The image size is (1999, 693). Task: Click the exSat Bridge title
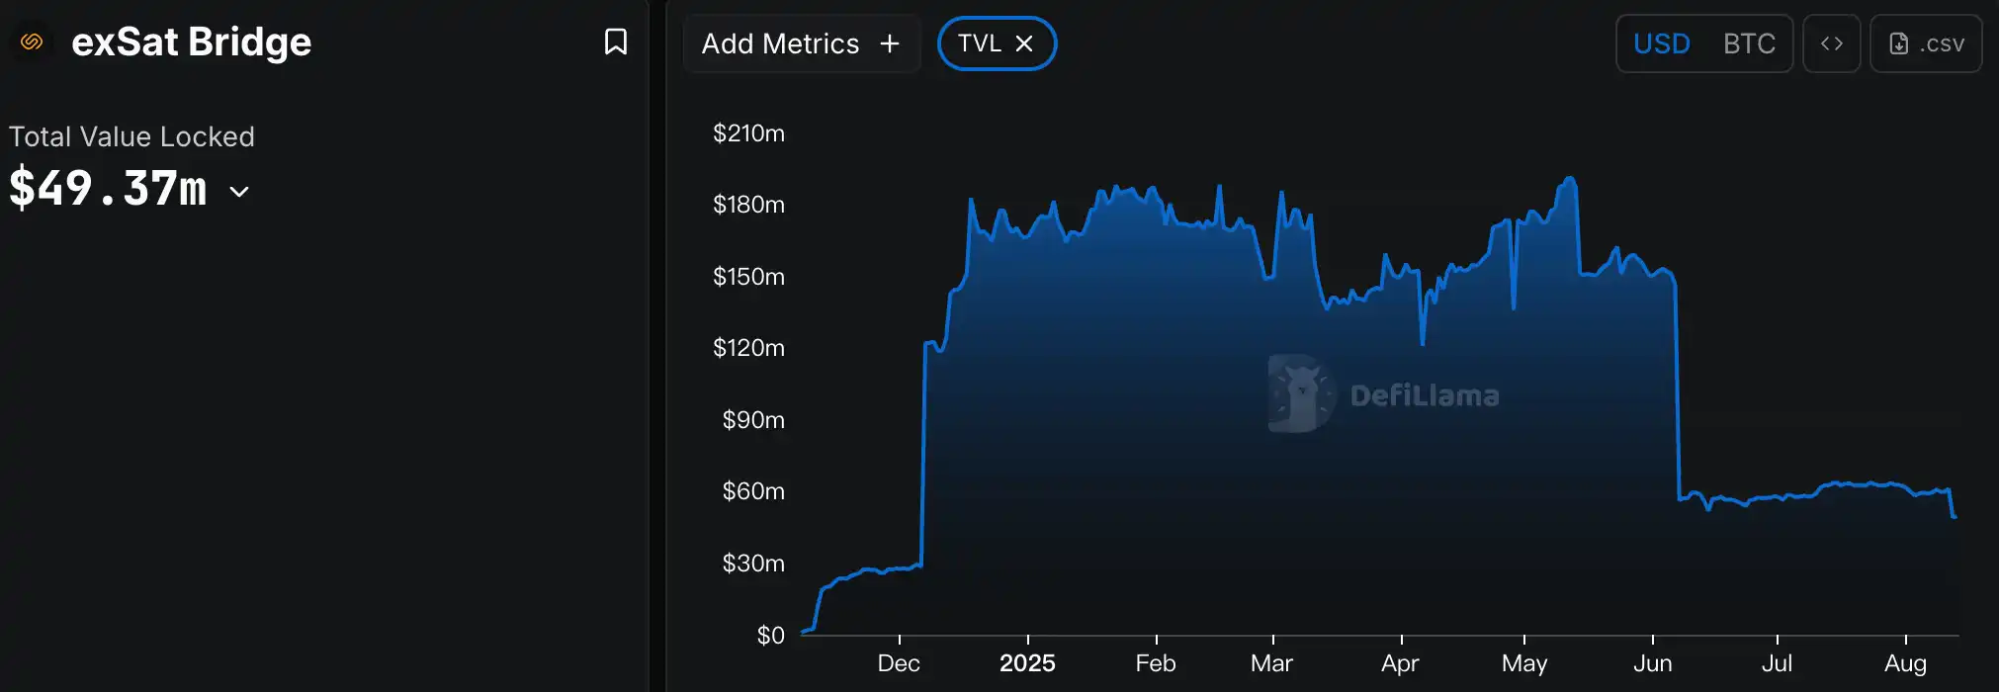191,42
